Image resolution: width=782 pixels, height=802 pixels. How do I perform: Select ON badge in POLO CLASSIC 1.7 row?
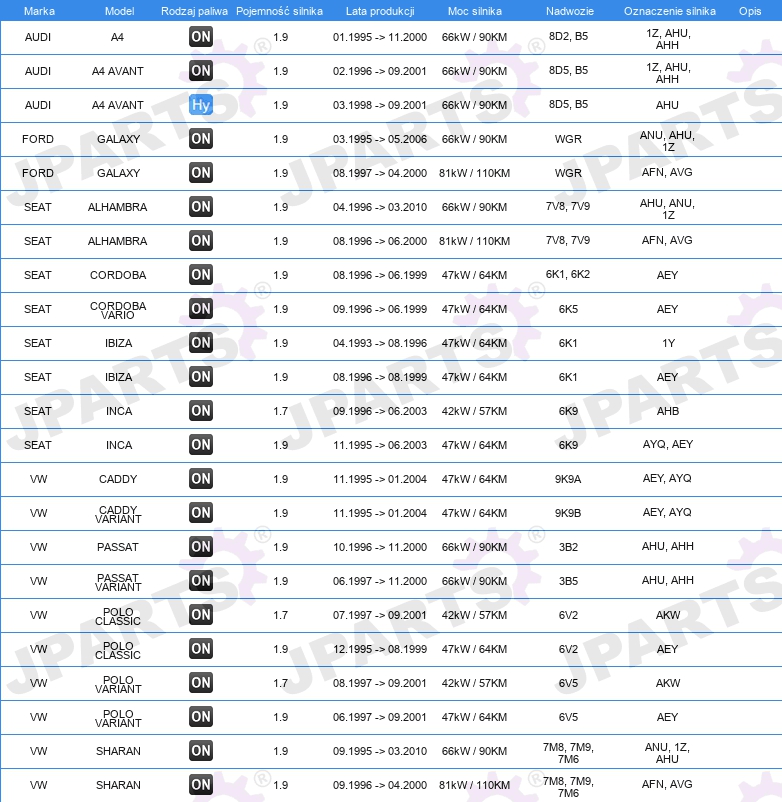tap(200, 615)
